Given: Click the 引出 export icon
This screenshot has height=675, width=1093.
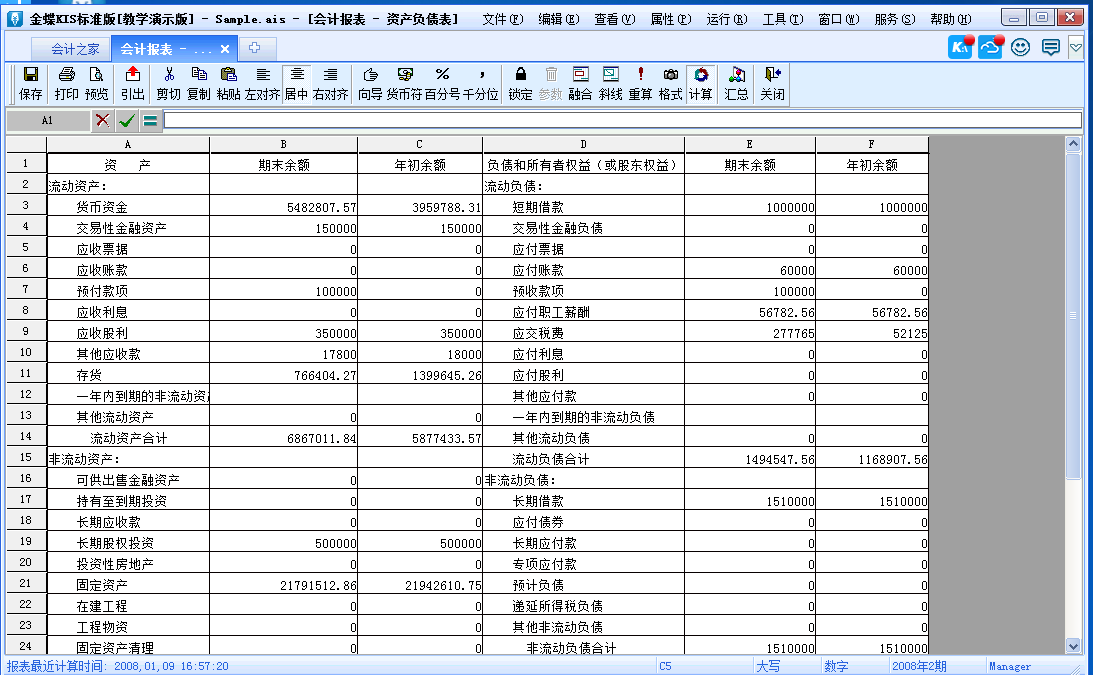Looking at the screenshot, I should [132, 83].
